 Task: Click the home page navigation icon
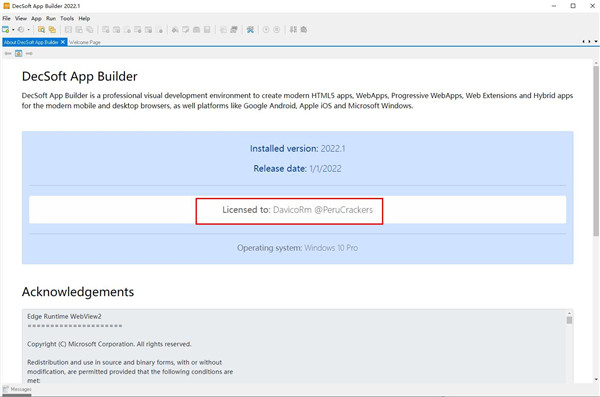click(18, 54)
